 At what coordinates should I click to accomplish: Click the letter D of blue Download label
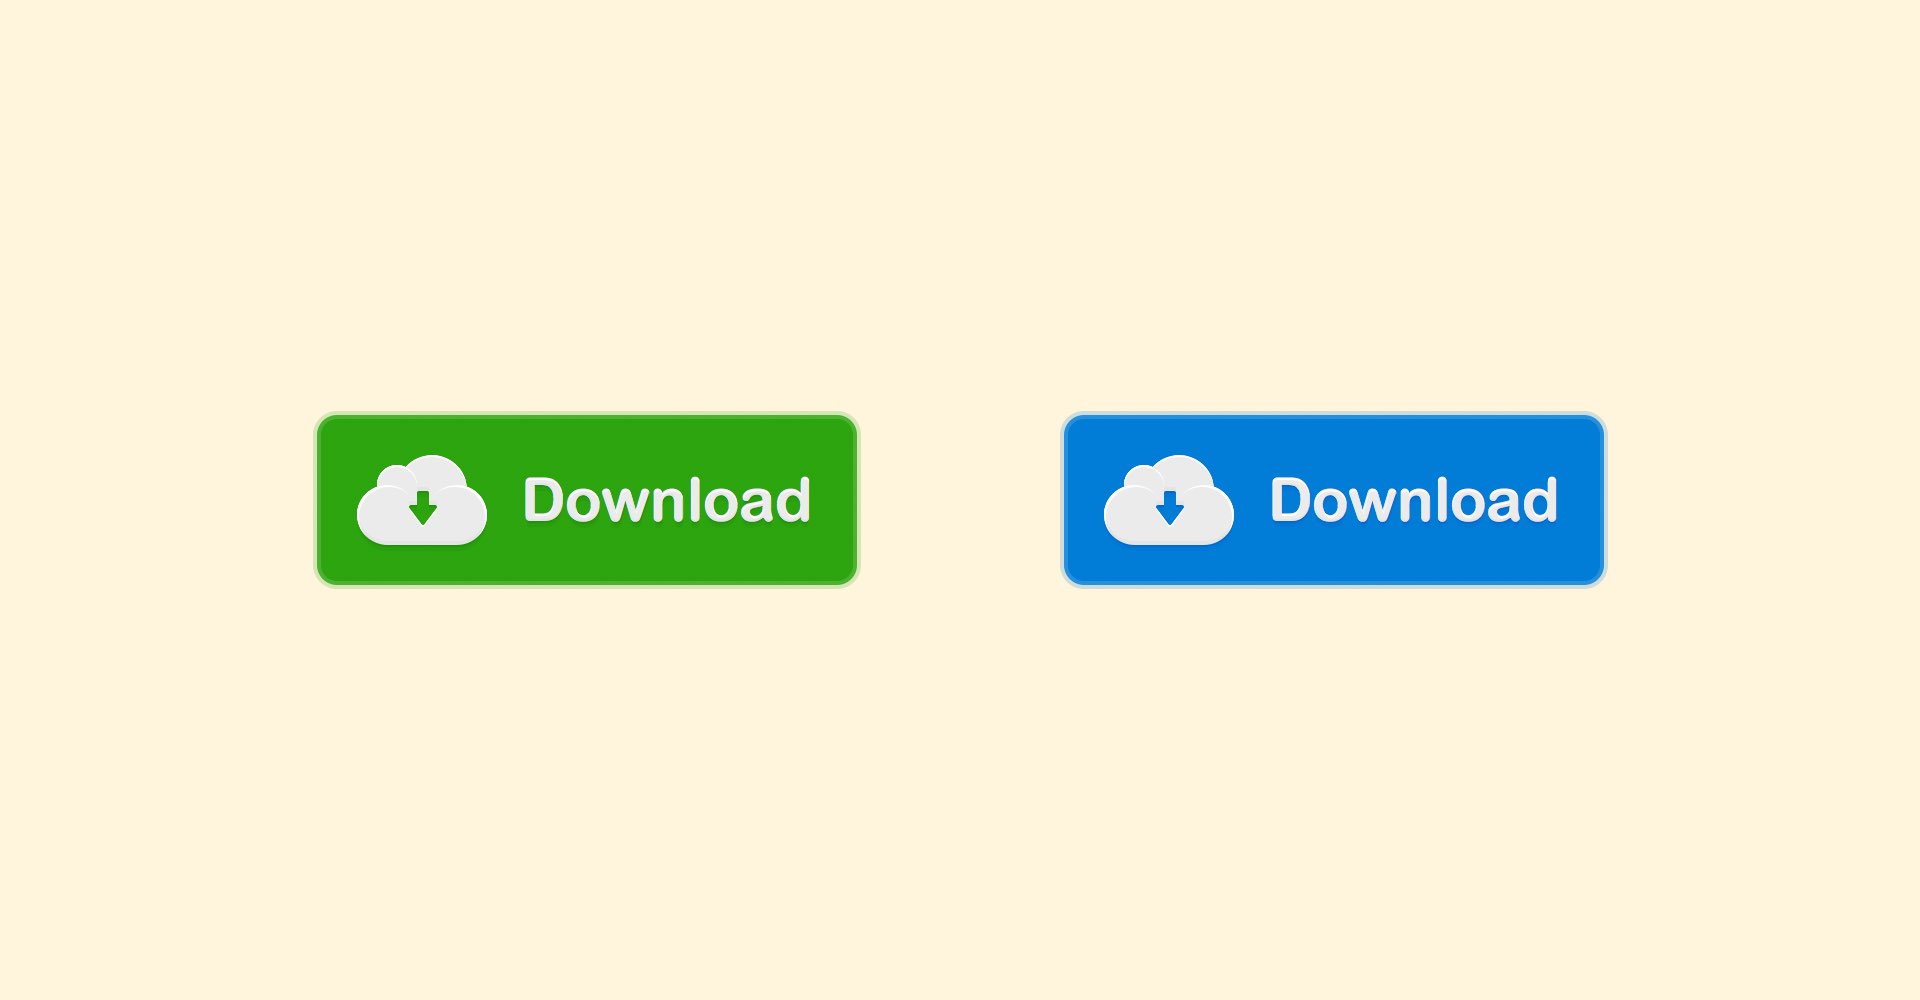[1291, 500]
